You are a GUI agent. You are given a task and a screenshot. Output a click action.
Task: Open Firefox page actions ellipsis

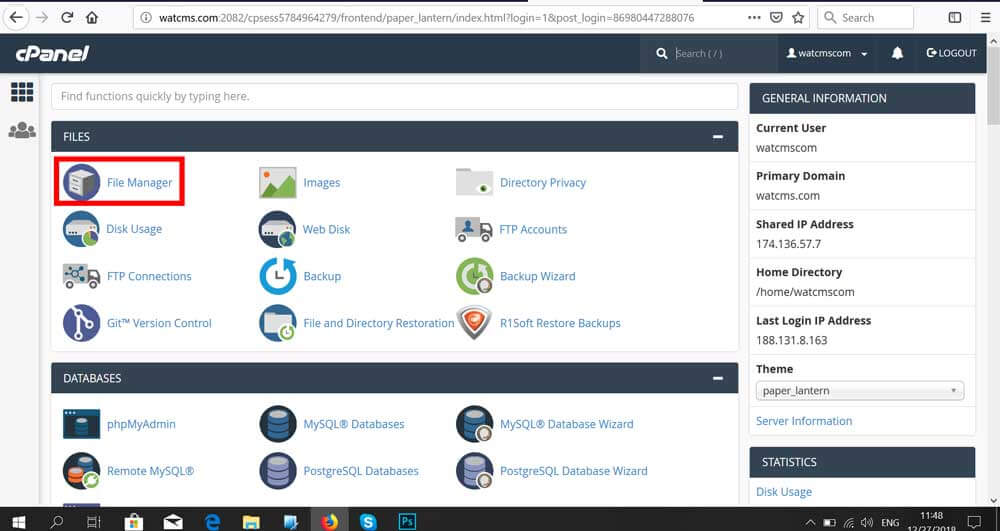click(754, 18)
